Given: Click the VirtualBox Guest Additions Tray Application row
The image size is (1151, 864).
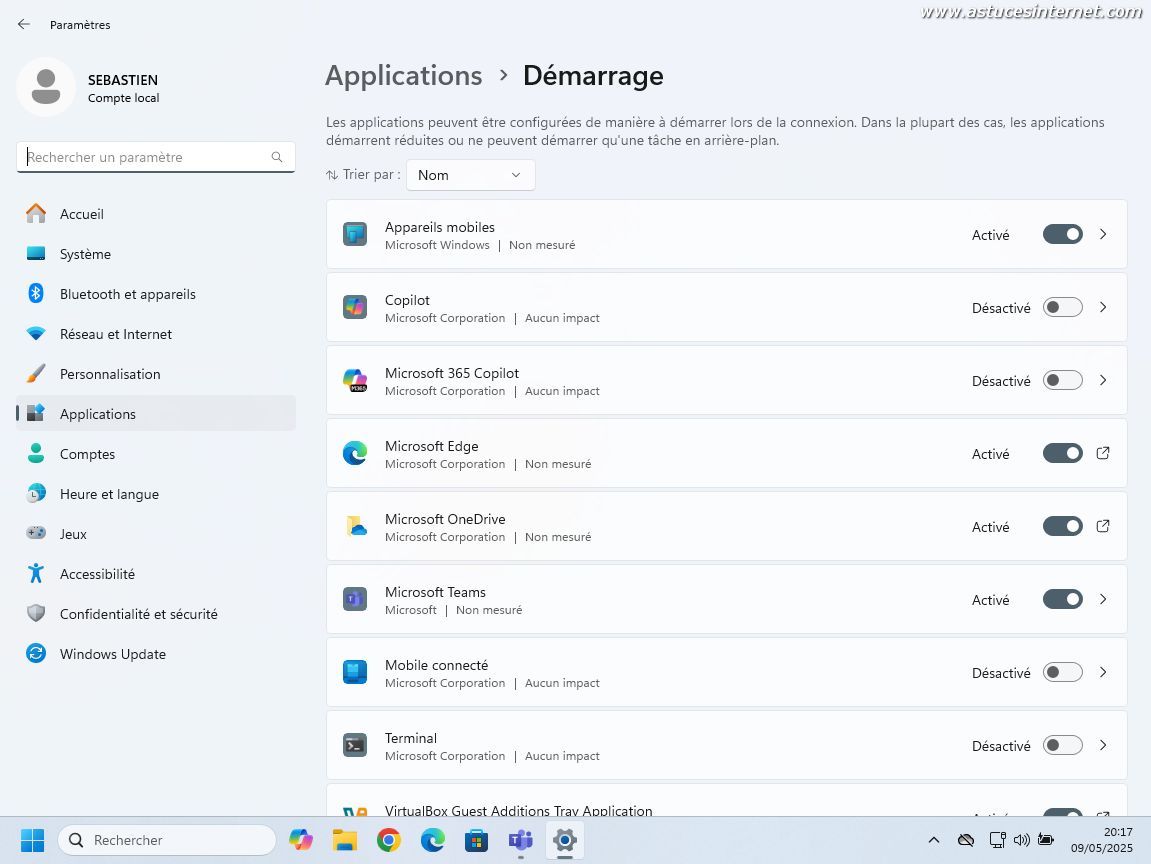Looking at the screenshot, I should pos(727,800).
